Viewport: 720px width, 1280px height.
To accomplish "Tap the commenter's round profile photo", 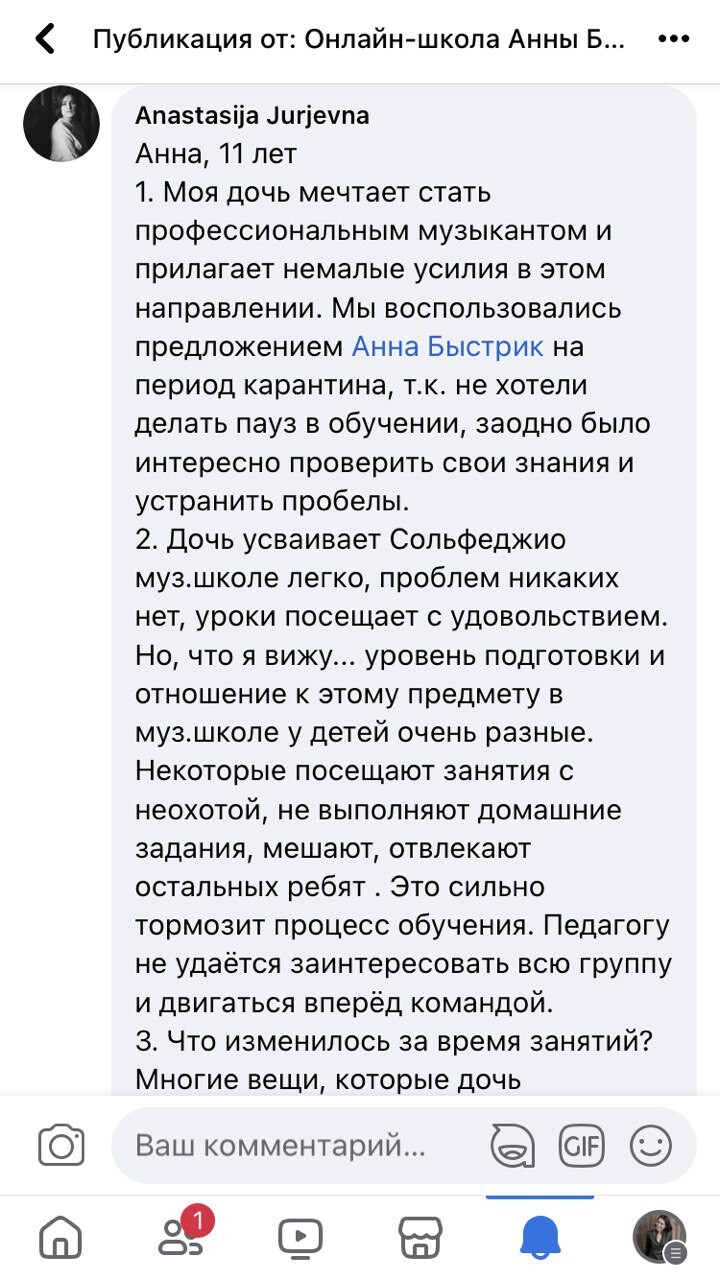I will [61, 123].
